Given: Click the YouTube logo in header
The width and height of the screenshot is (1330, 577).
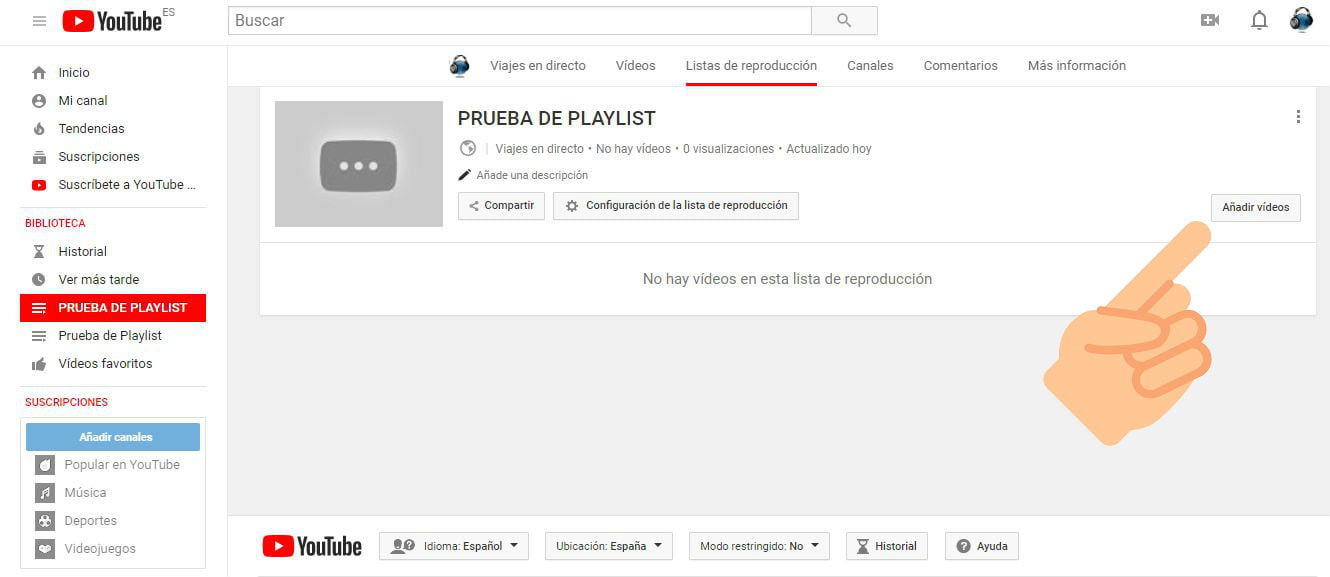Looking at the screenshot, I should coord(112,20).
